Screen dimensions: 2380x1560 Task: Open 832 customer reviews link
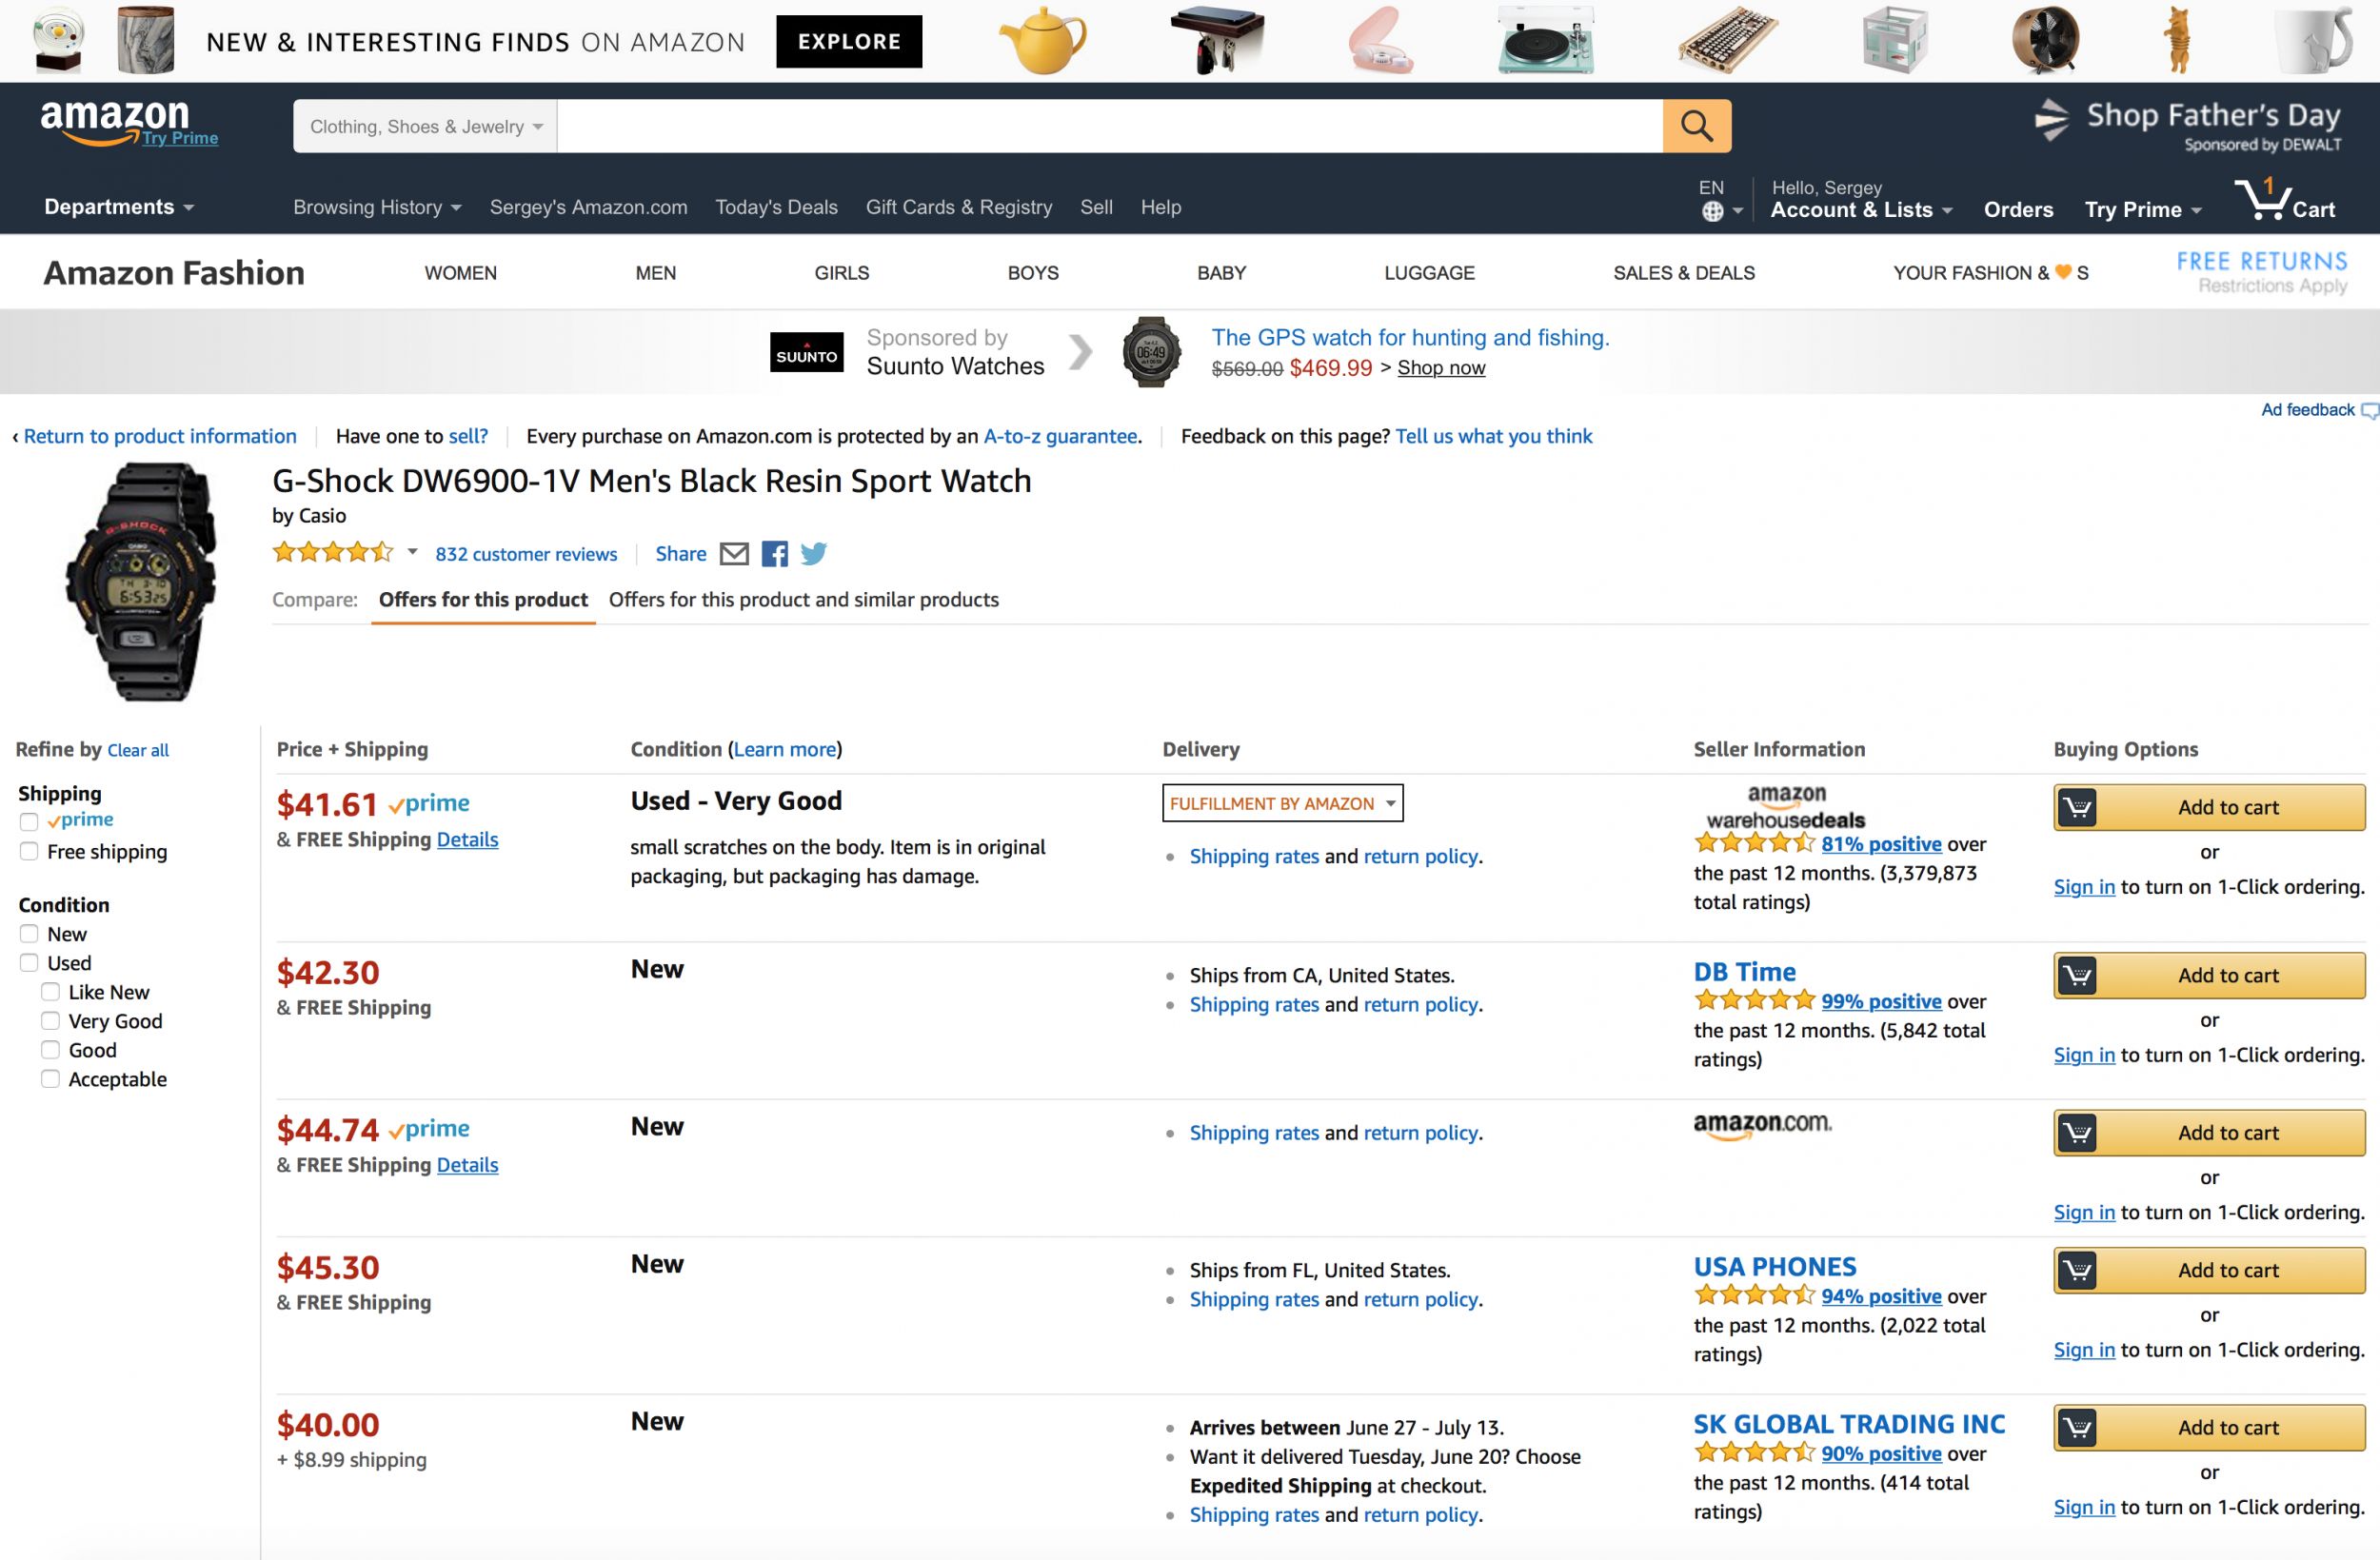coord(526,554)
